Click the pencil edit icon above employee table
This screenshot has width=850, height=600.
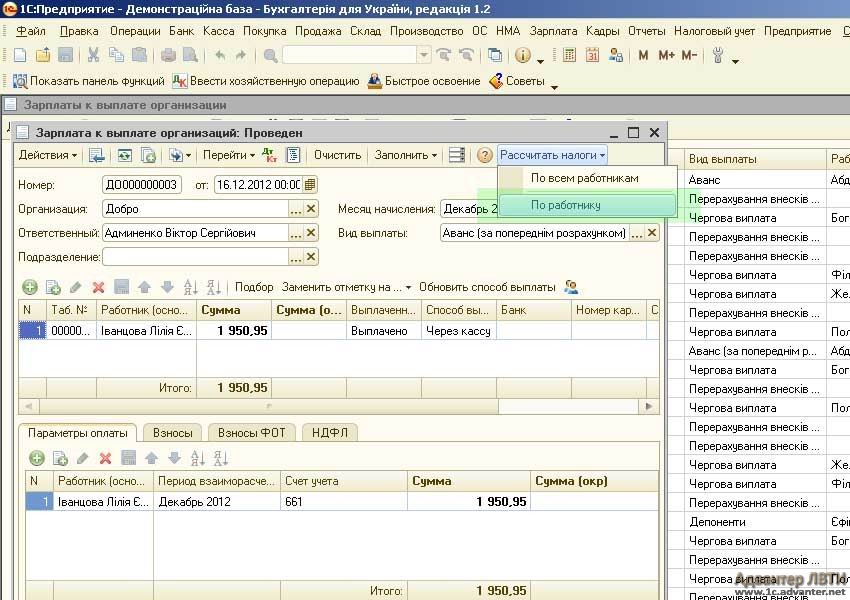tap(75, 287)
